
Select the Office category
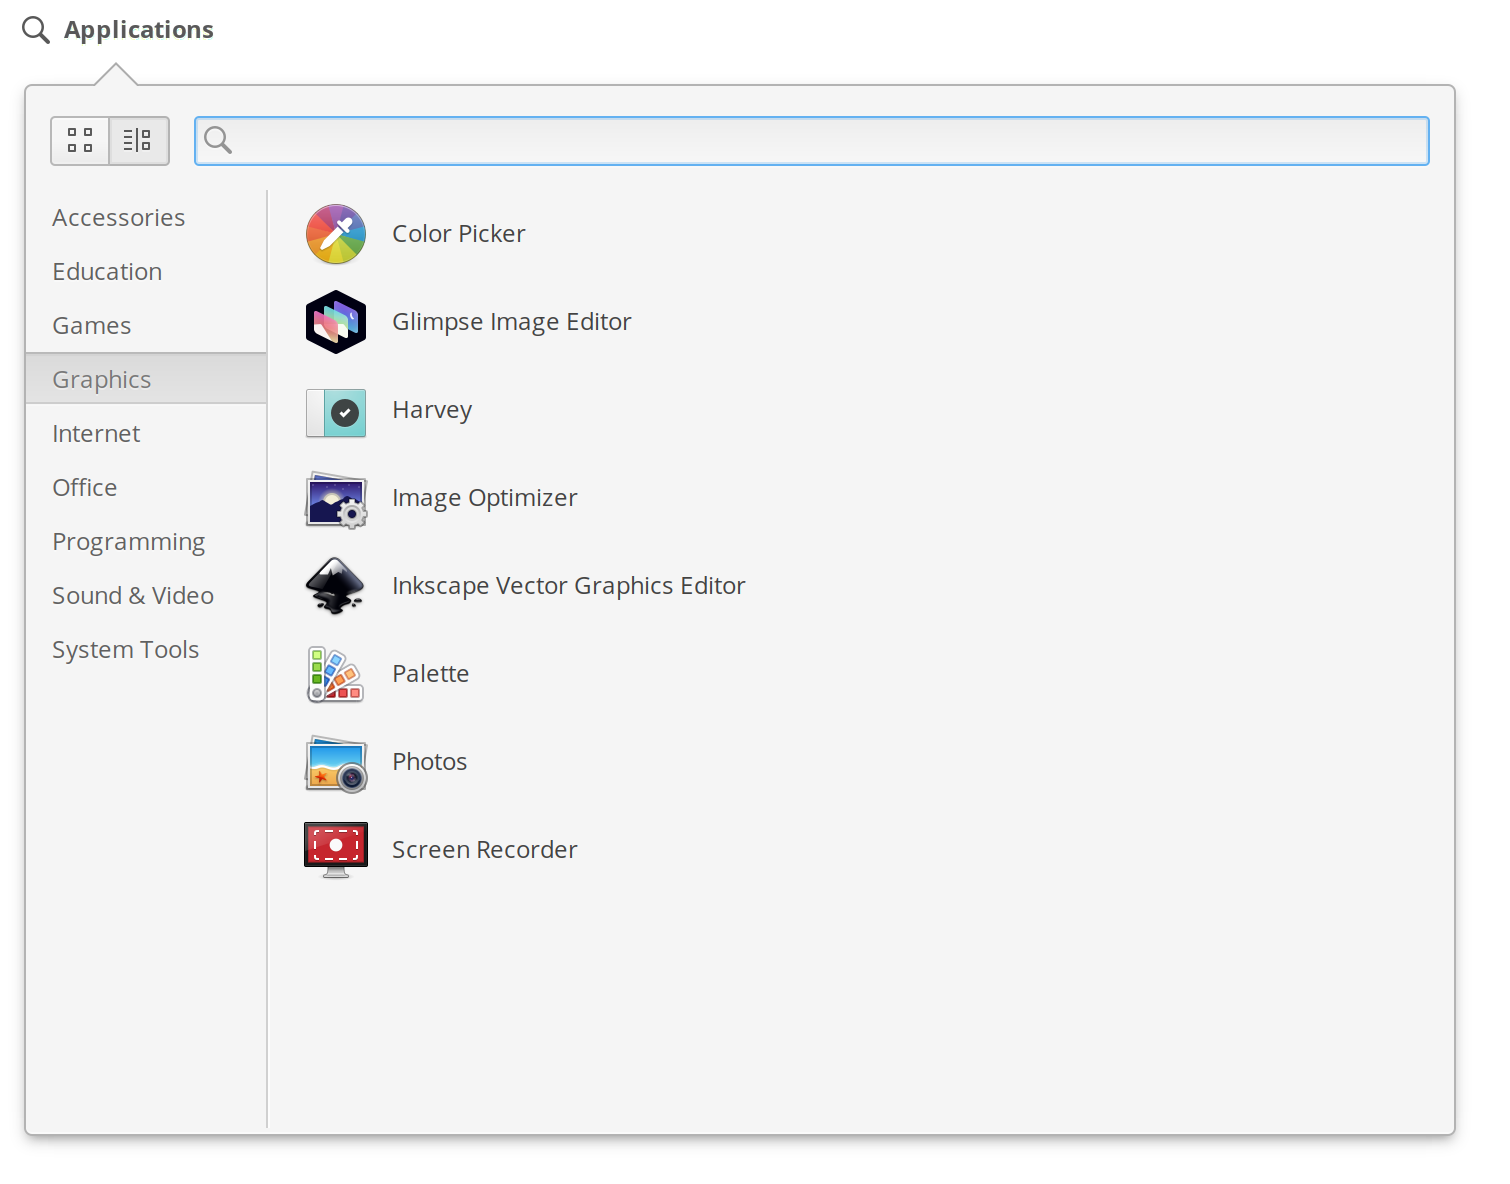85,488
